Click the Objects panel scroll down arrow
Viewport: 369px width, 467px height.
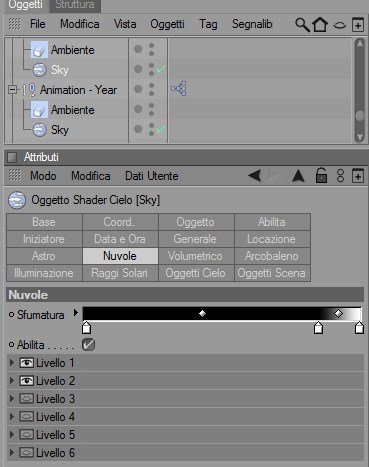(x=360, y=137)
